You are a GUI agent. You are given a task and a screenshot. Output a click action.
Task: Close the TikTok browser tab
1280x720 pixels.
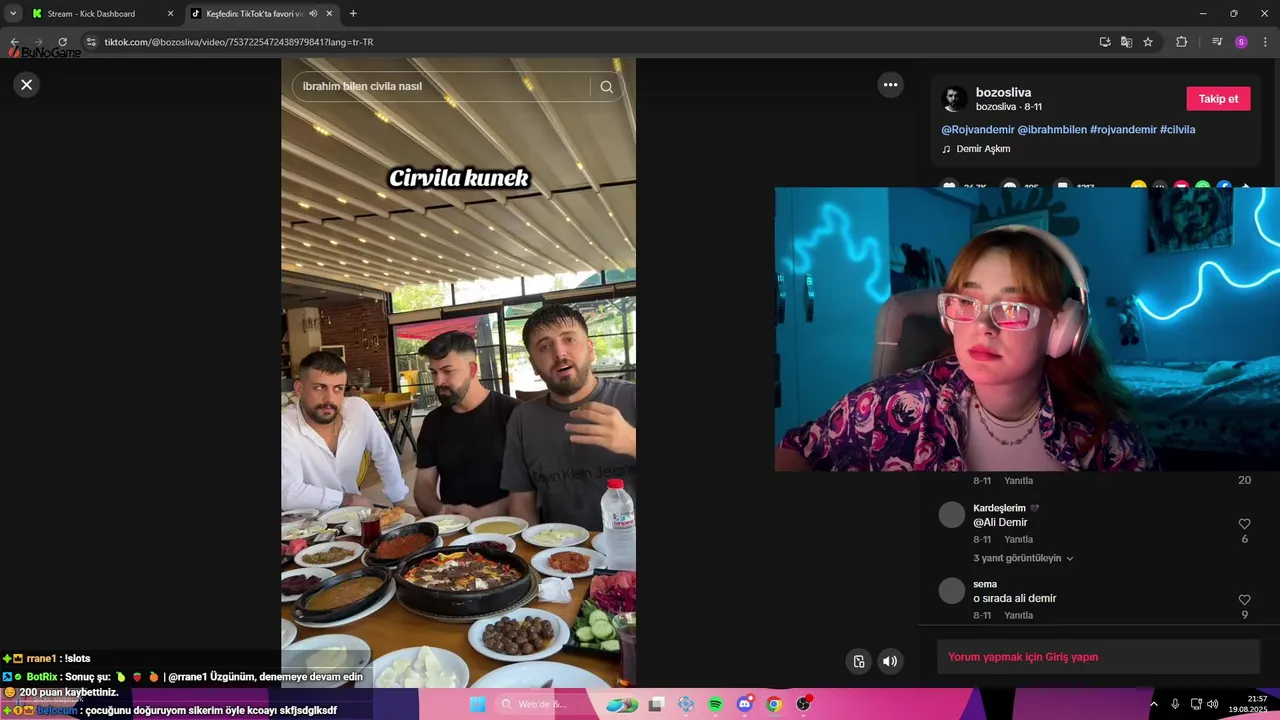pos(329,14)
